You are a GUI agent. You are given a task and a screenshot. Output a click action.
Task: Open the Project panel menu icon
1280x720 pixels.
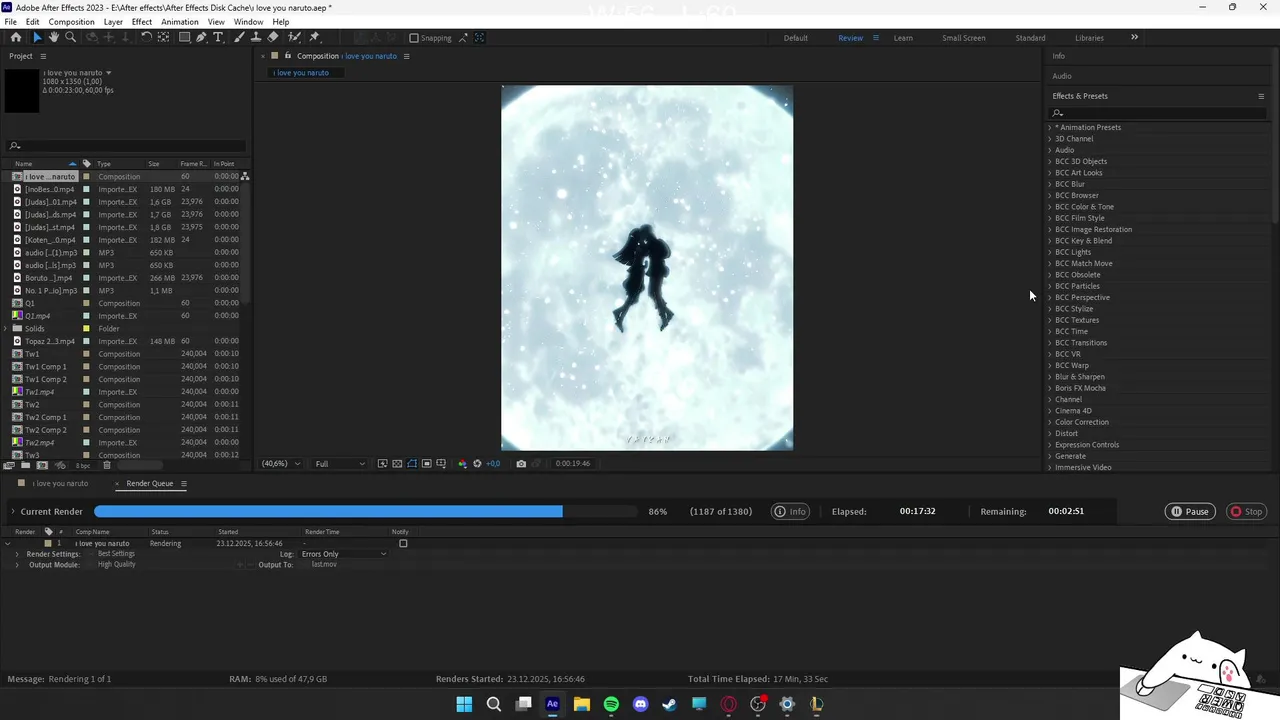[43, 56]
